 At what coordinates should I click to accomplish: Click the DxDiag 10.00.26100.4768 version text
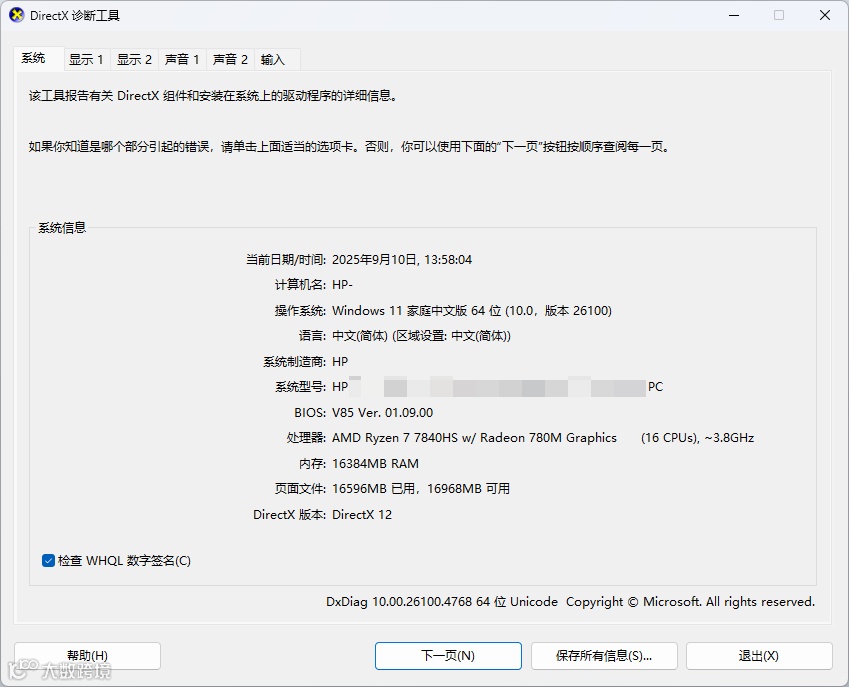click(x=570, y=601)
